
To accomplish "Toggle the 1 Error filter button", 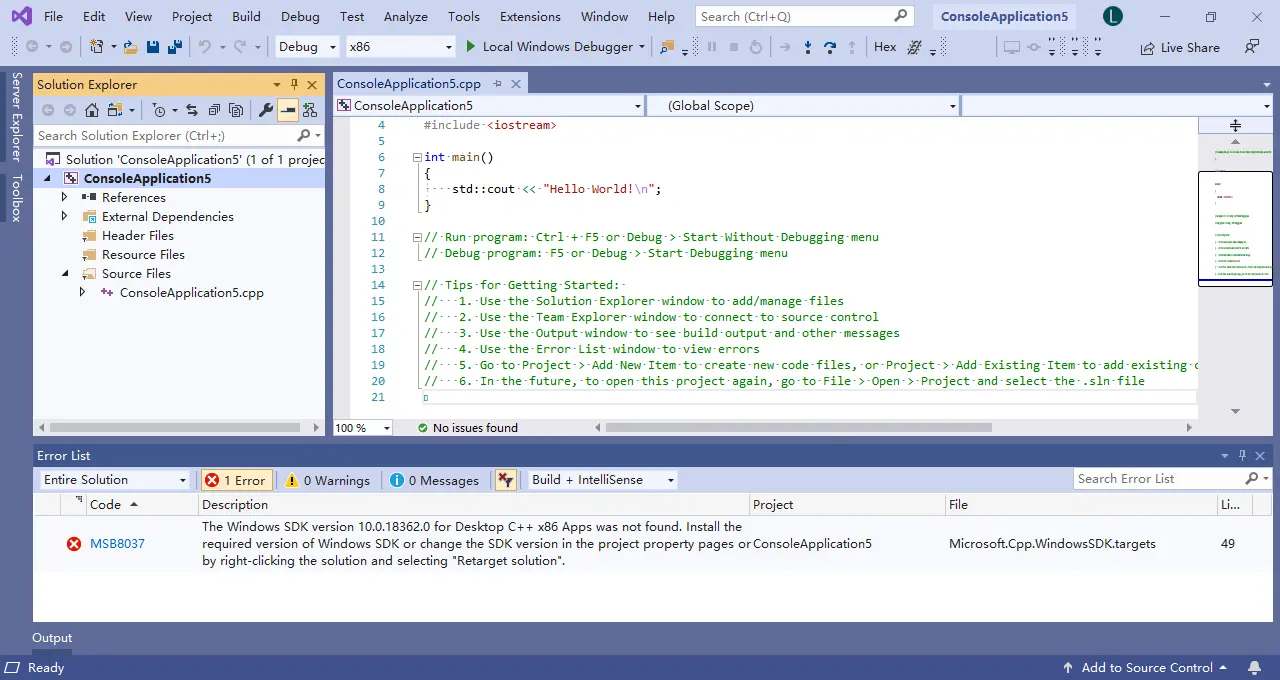I will coord(236,480).
